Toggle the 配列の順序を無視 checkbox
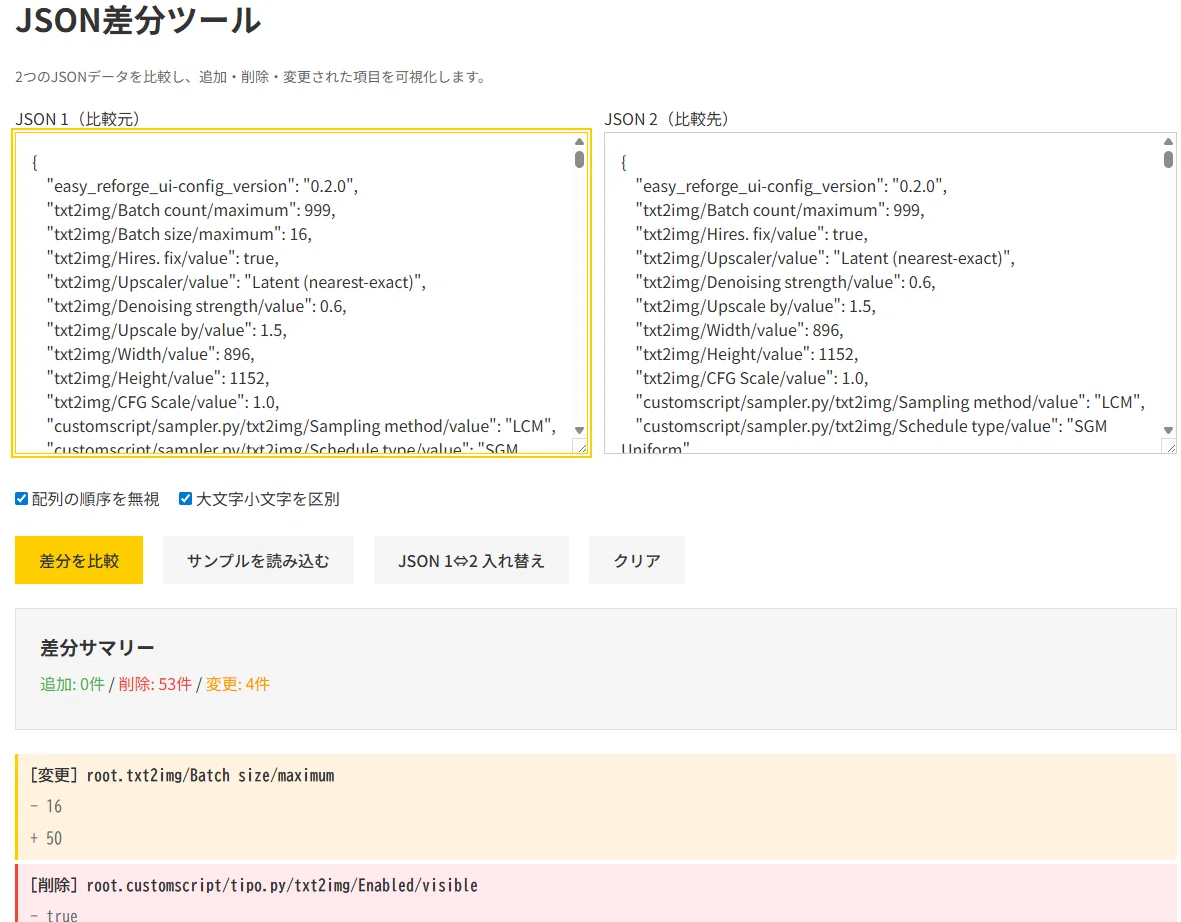 click(x=22, y=499)
